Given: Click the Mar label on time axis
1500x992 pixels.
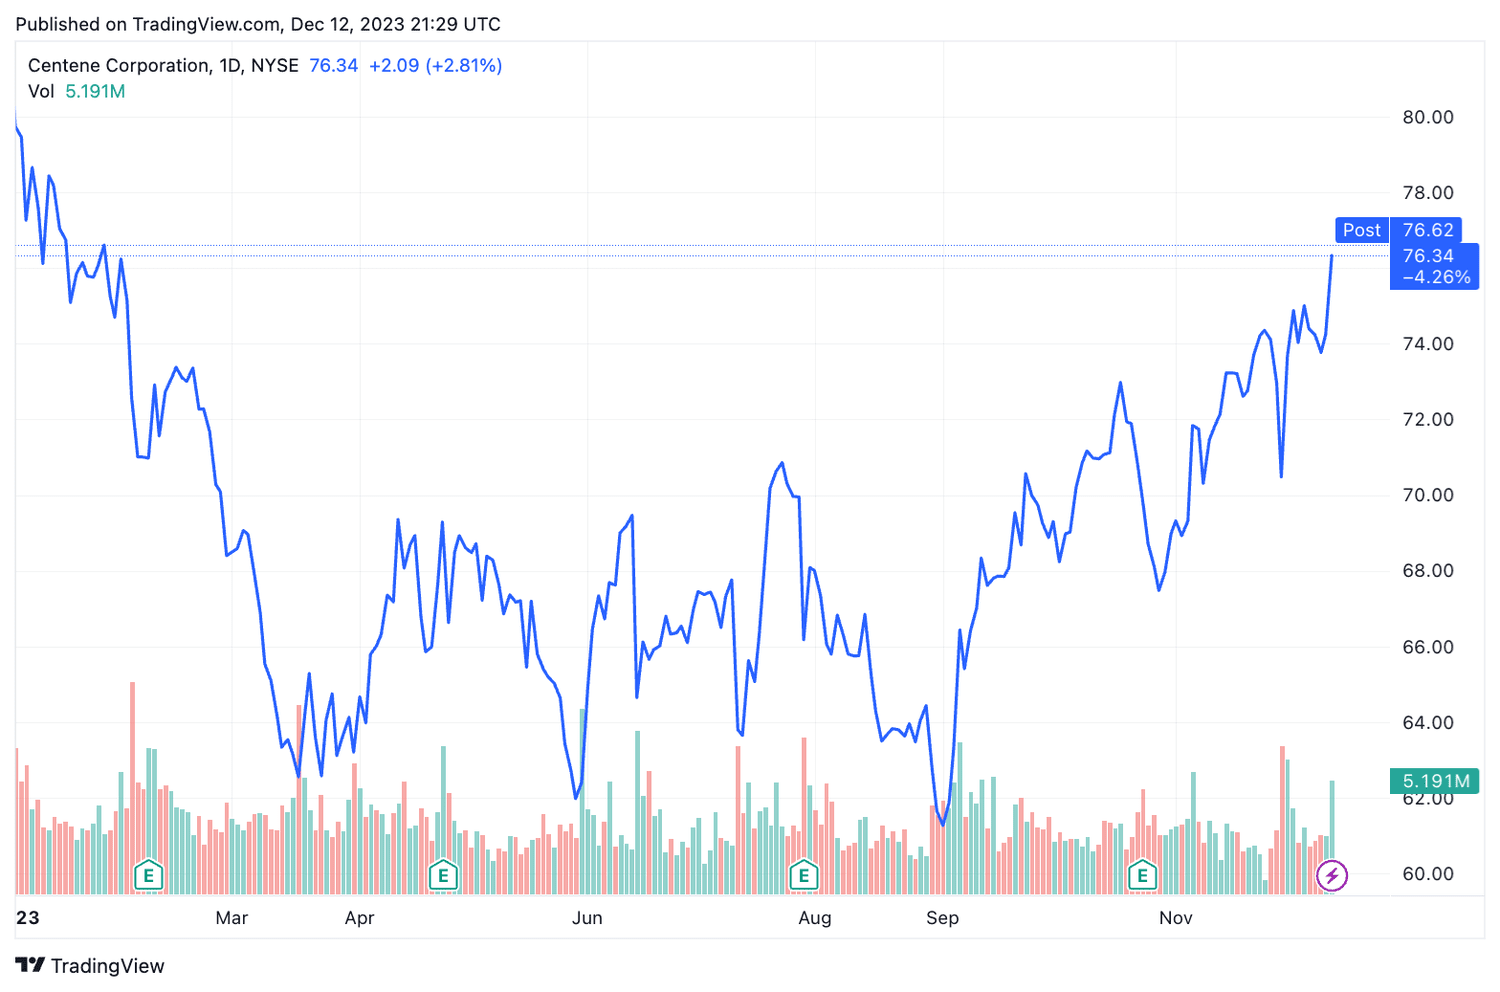Looking at the screenshot, I should click(x=231, y=918).
